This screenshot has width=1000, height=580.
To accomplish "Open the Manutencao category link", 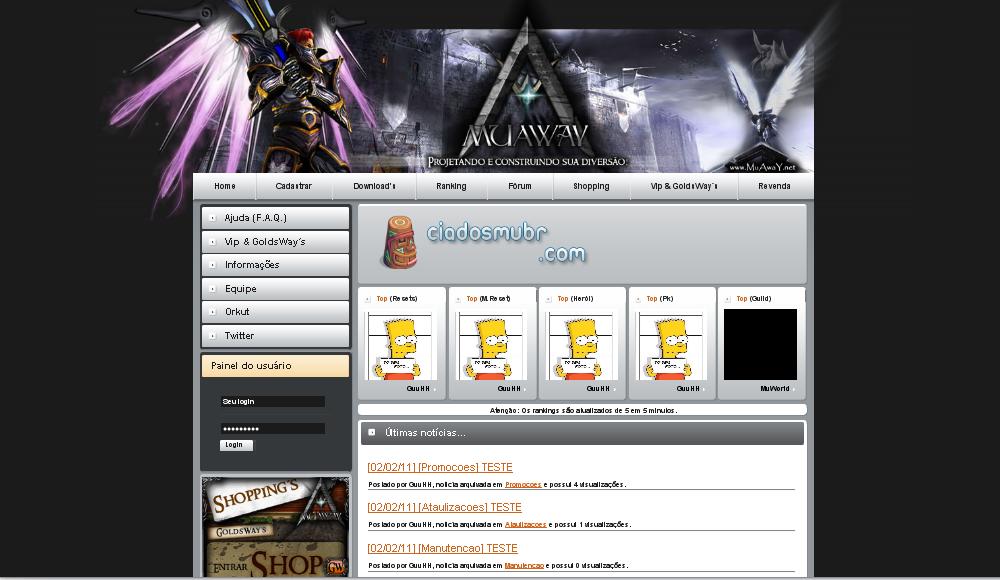I will pos(524,565).
